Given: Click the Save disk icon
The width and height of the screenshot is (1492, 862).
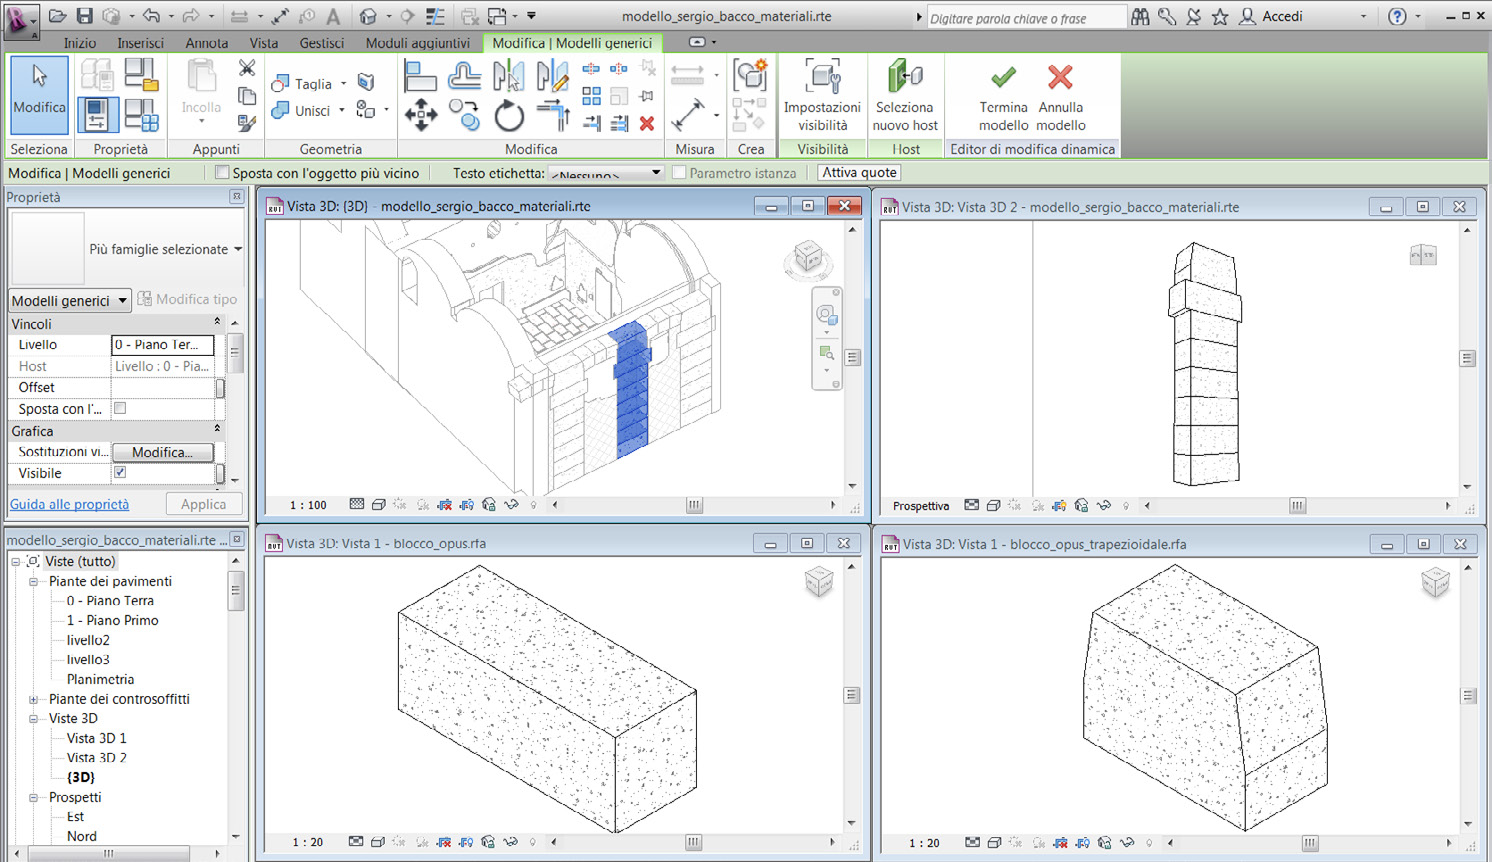Looking at the screenshot, I should [85, 16].
